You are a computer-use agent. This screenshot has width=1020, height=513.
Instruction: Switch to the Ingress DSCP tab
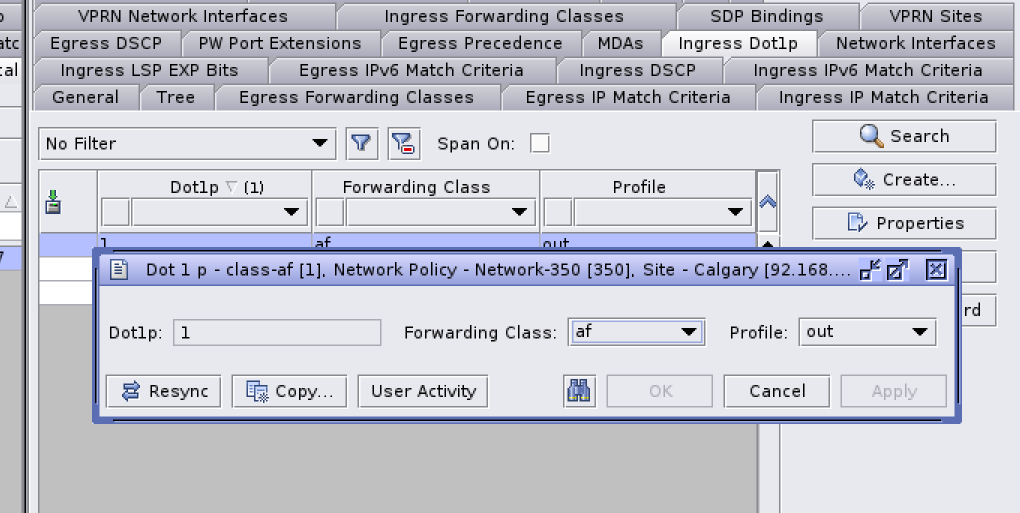click(637, 70)
